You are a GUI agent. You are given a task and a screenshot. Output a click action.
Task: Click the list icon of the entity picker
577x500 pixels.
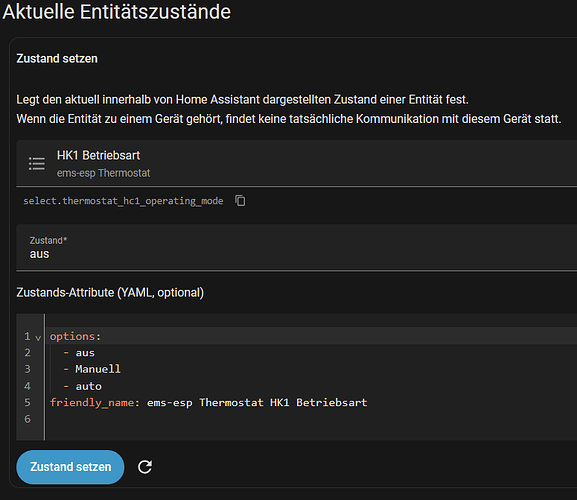(37, 164)
